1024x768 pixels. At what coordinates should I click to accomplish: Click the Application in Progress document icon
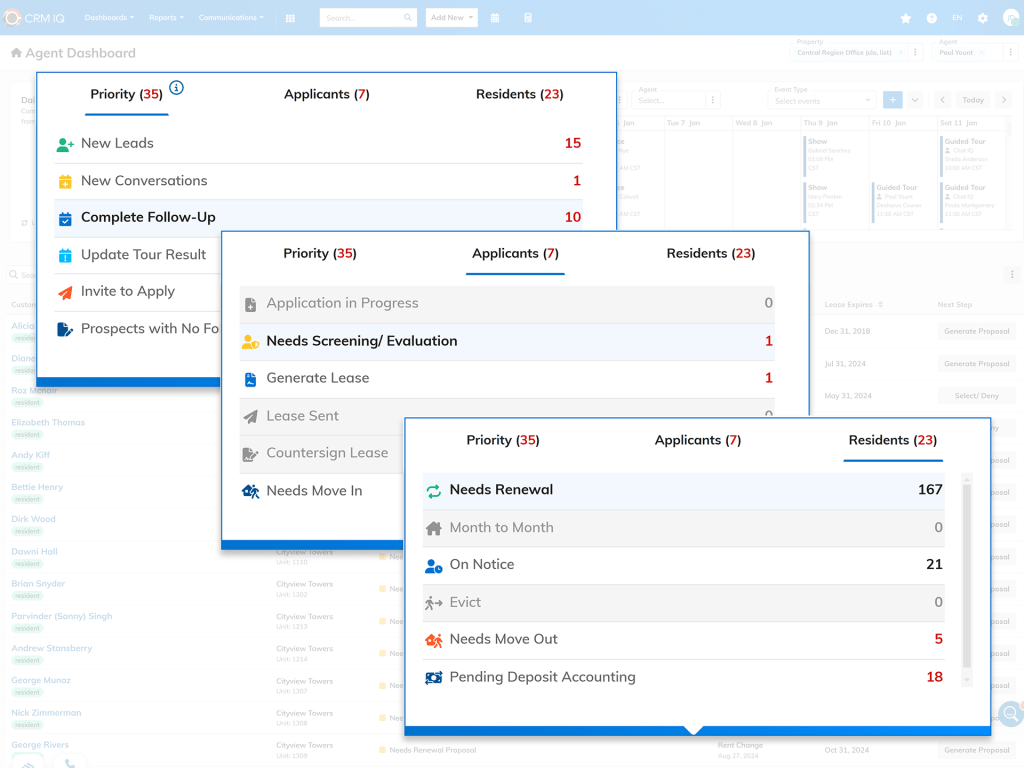click(250, 304)
